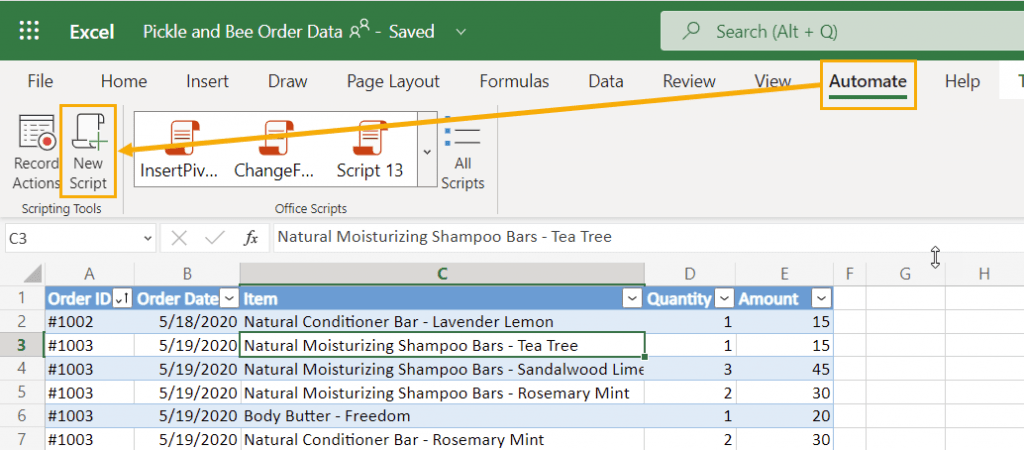Switch to the Data tab
Viewport: 1024px width, 450px height.
(x=606, y=82)
